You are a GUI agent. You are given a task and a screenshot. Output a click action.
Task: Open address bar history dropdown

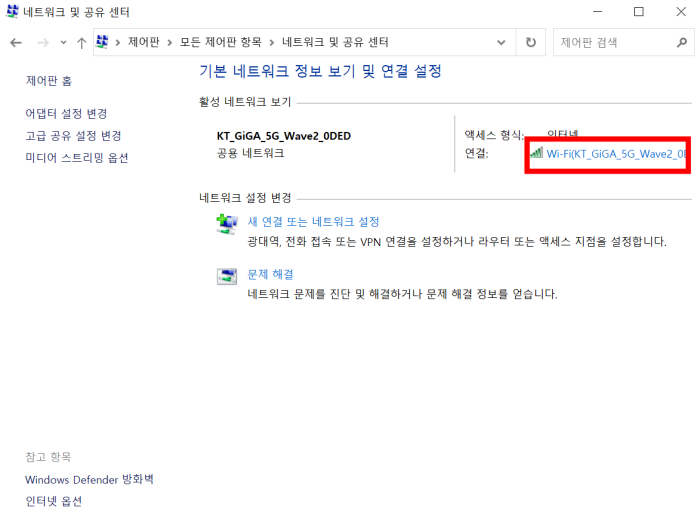coord(501,42)
